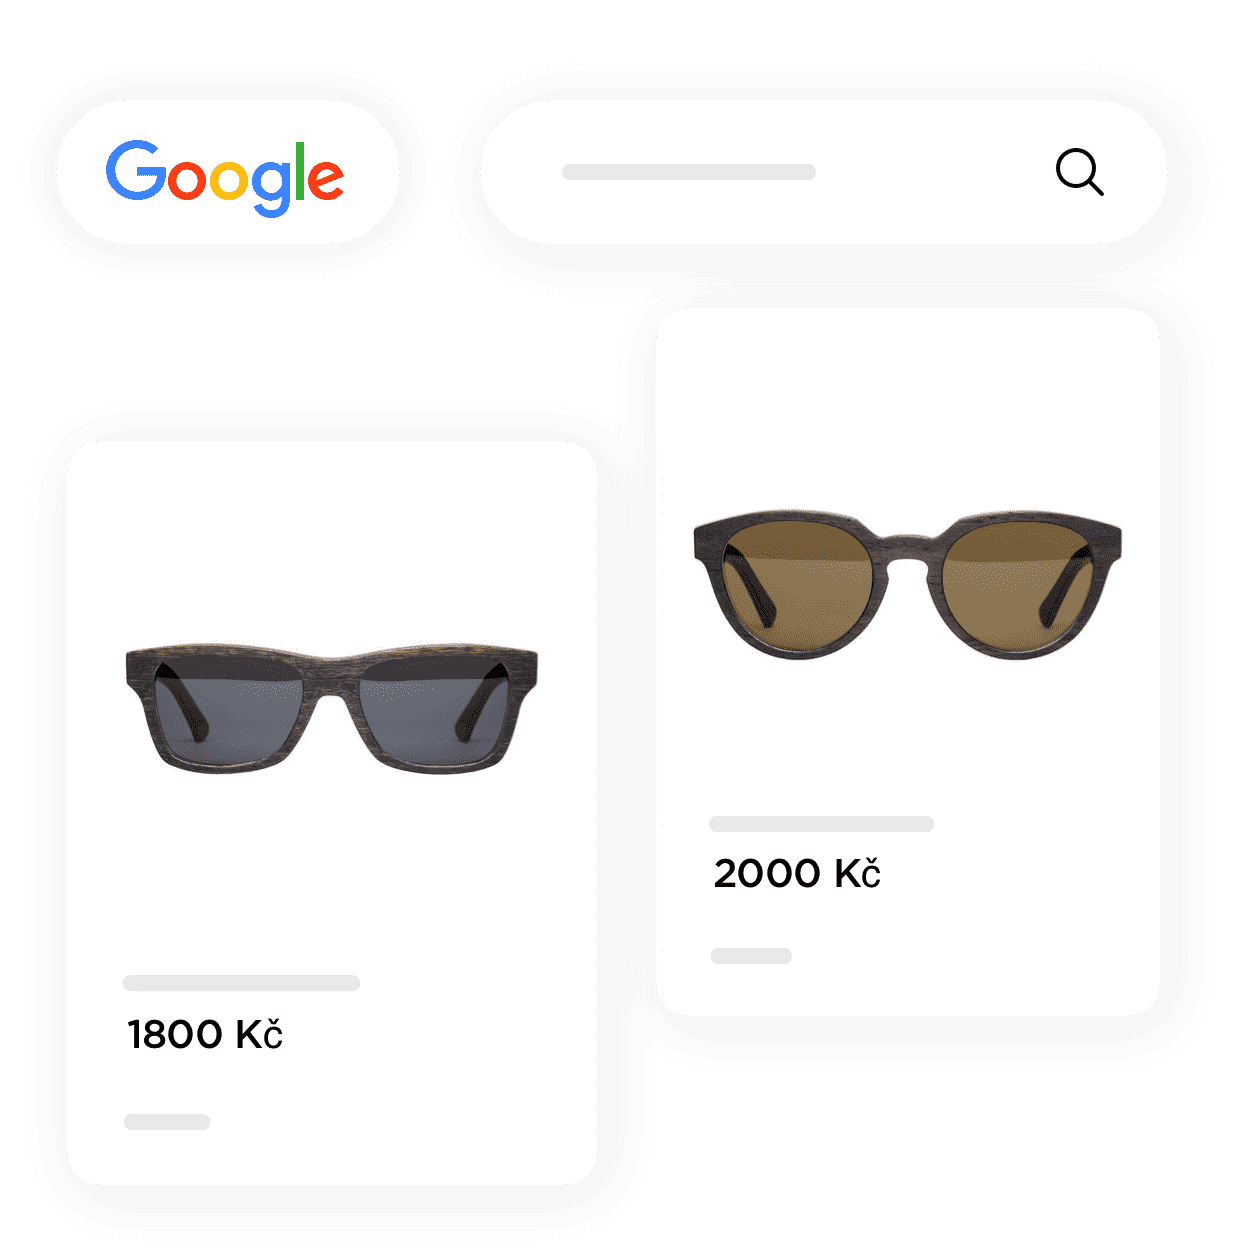The width and height of the screenshot is (1248, 1248).
Task: Click into the search bar field
Action: (824, 172)
